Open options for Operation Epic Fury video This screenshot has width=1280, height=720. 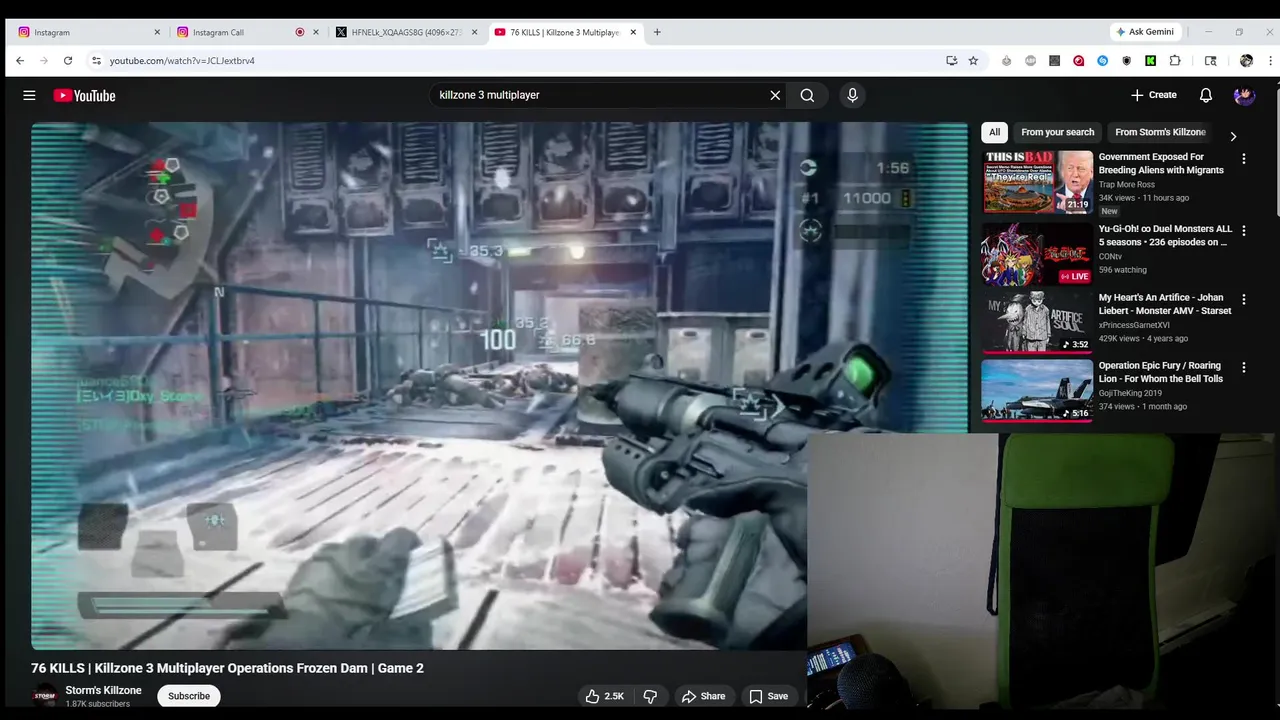pos(1244,368)
